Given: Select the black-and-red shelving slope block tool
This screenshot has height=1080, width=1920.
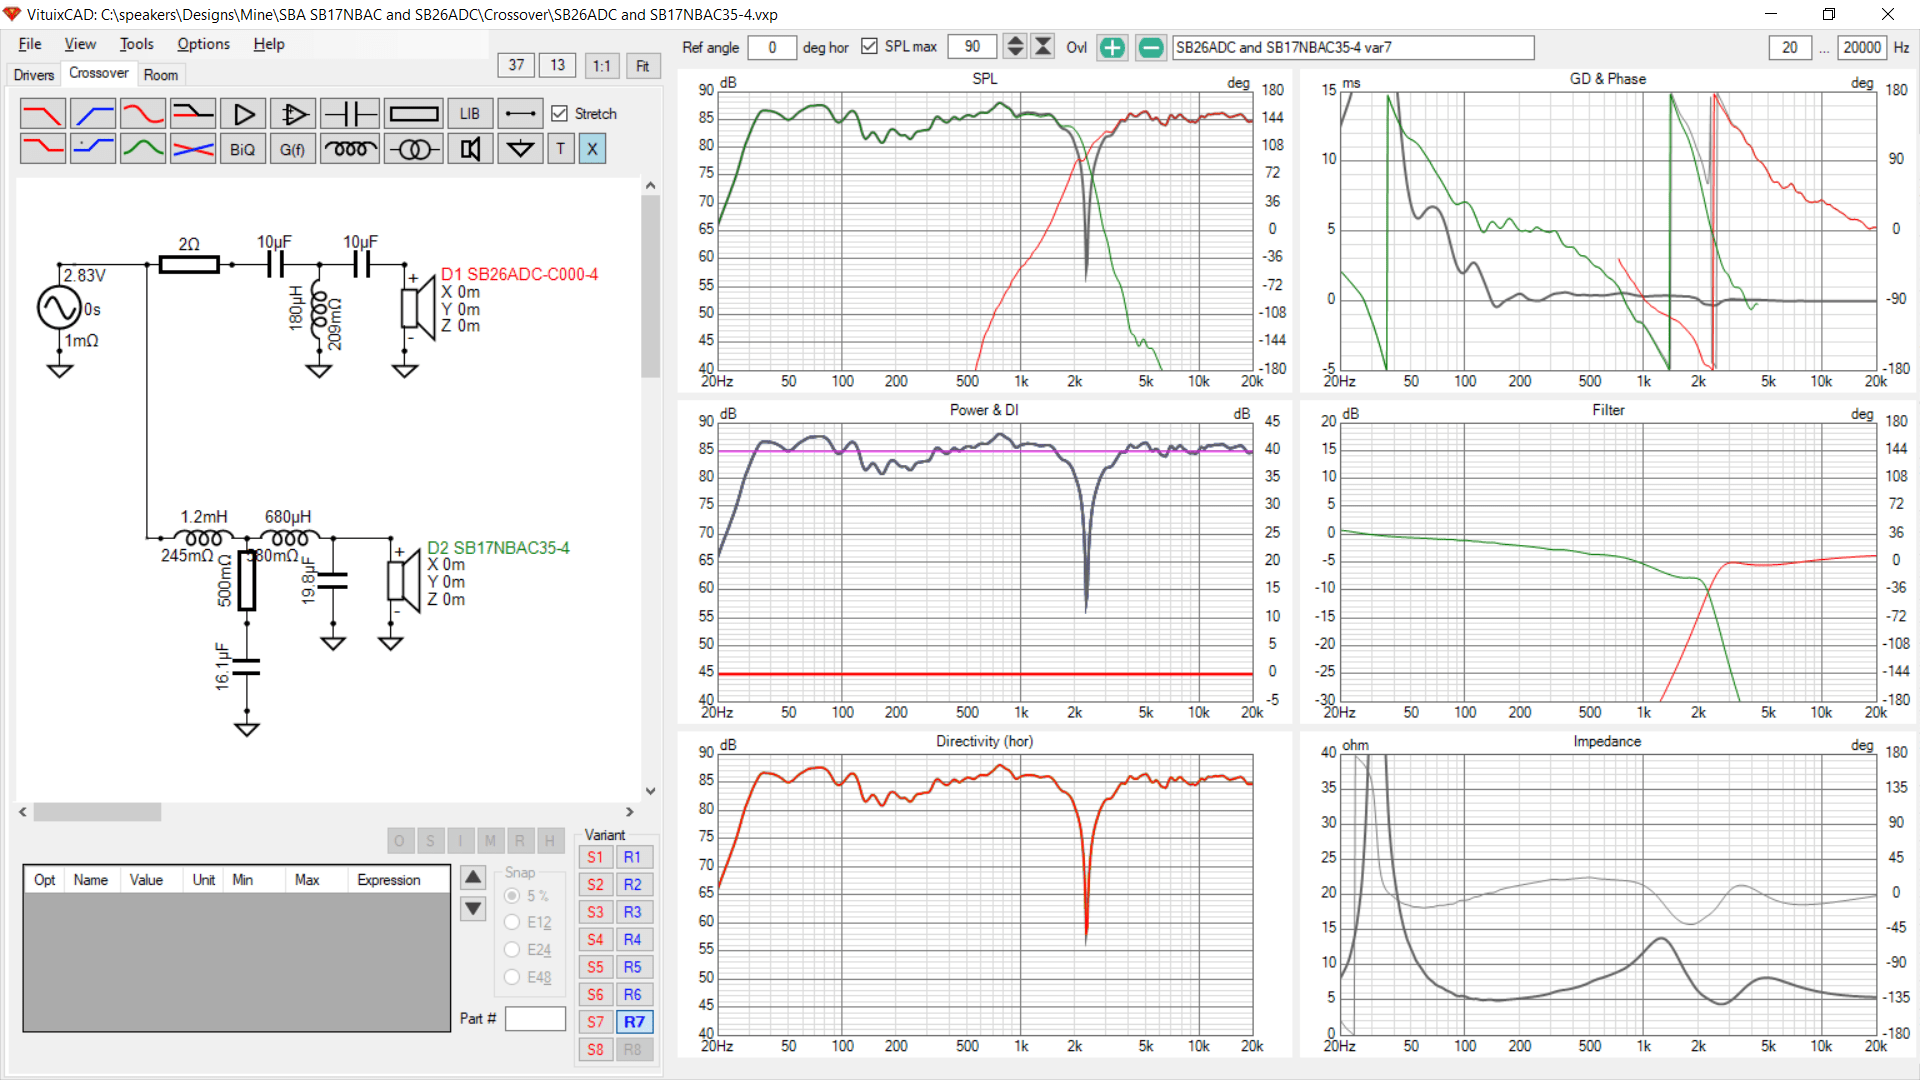Looking at the screenshot, I should point(193,114).
